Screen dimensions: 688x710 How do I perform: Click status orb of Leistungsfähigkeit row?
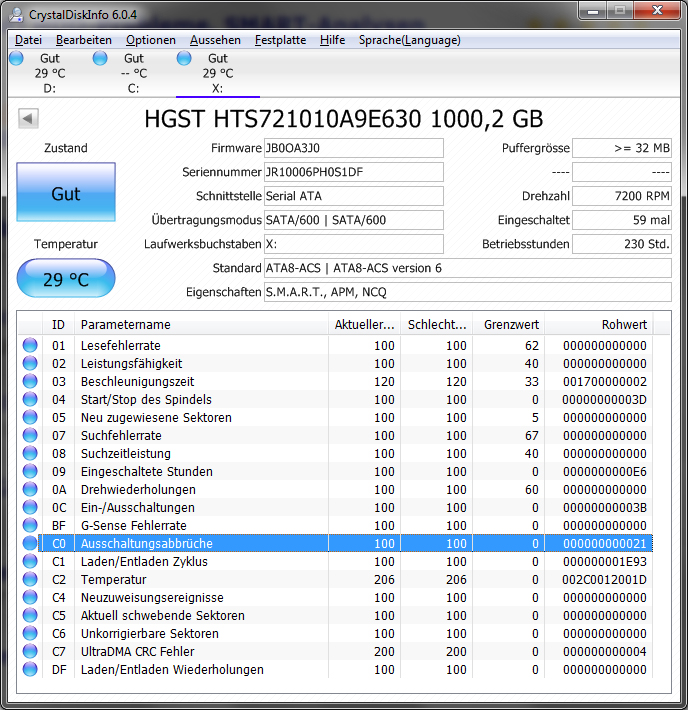[30, 363]
